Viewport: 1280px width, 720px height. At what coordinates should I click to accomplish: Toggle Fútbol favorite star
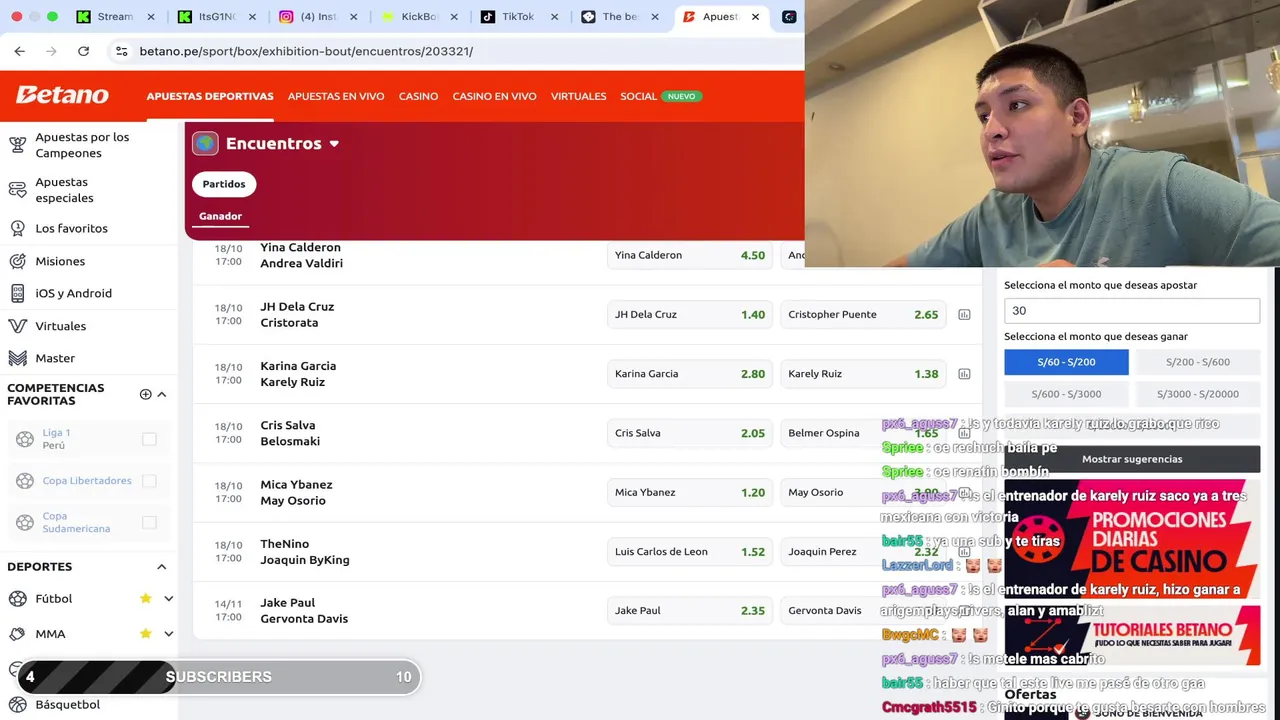point(145,598)
